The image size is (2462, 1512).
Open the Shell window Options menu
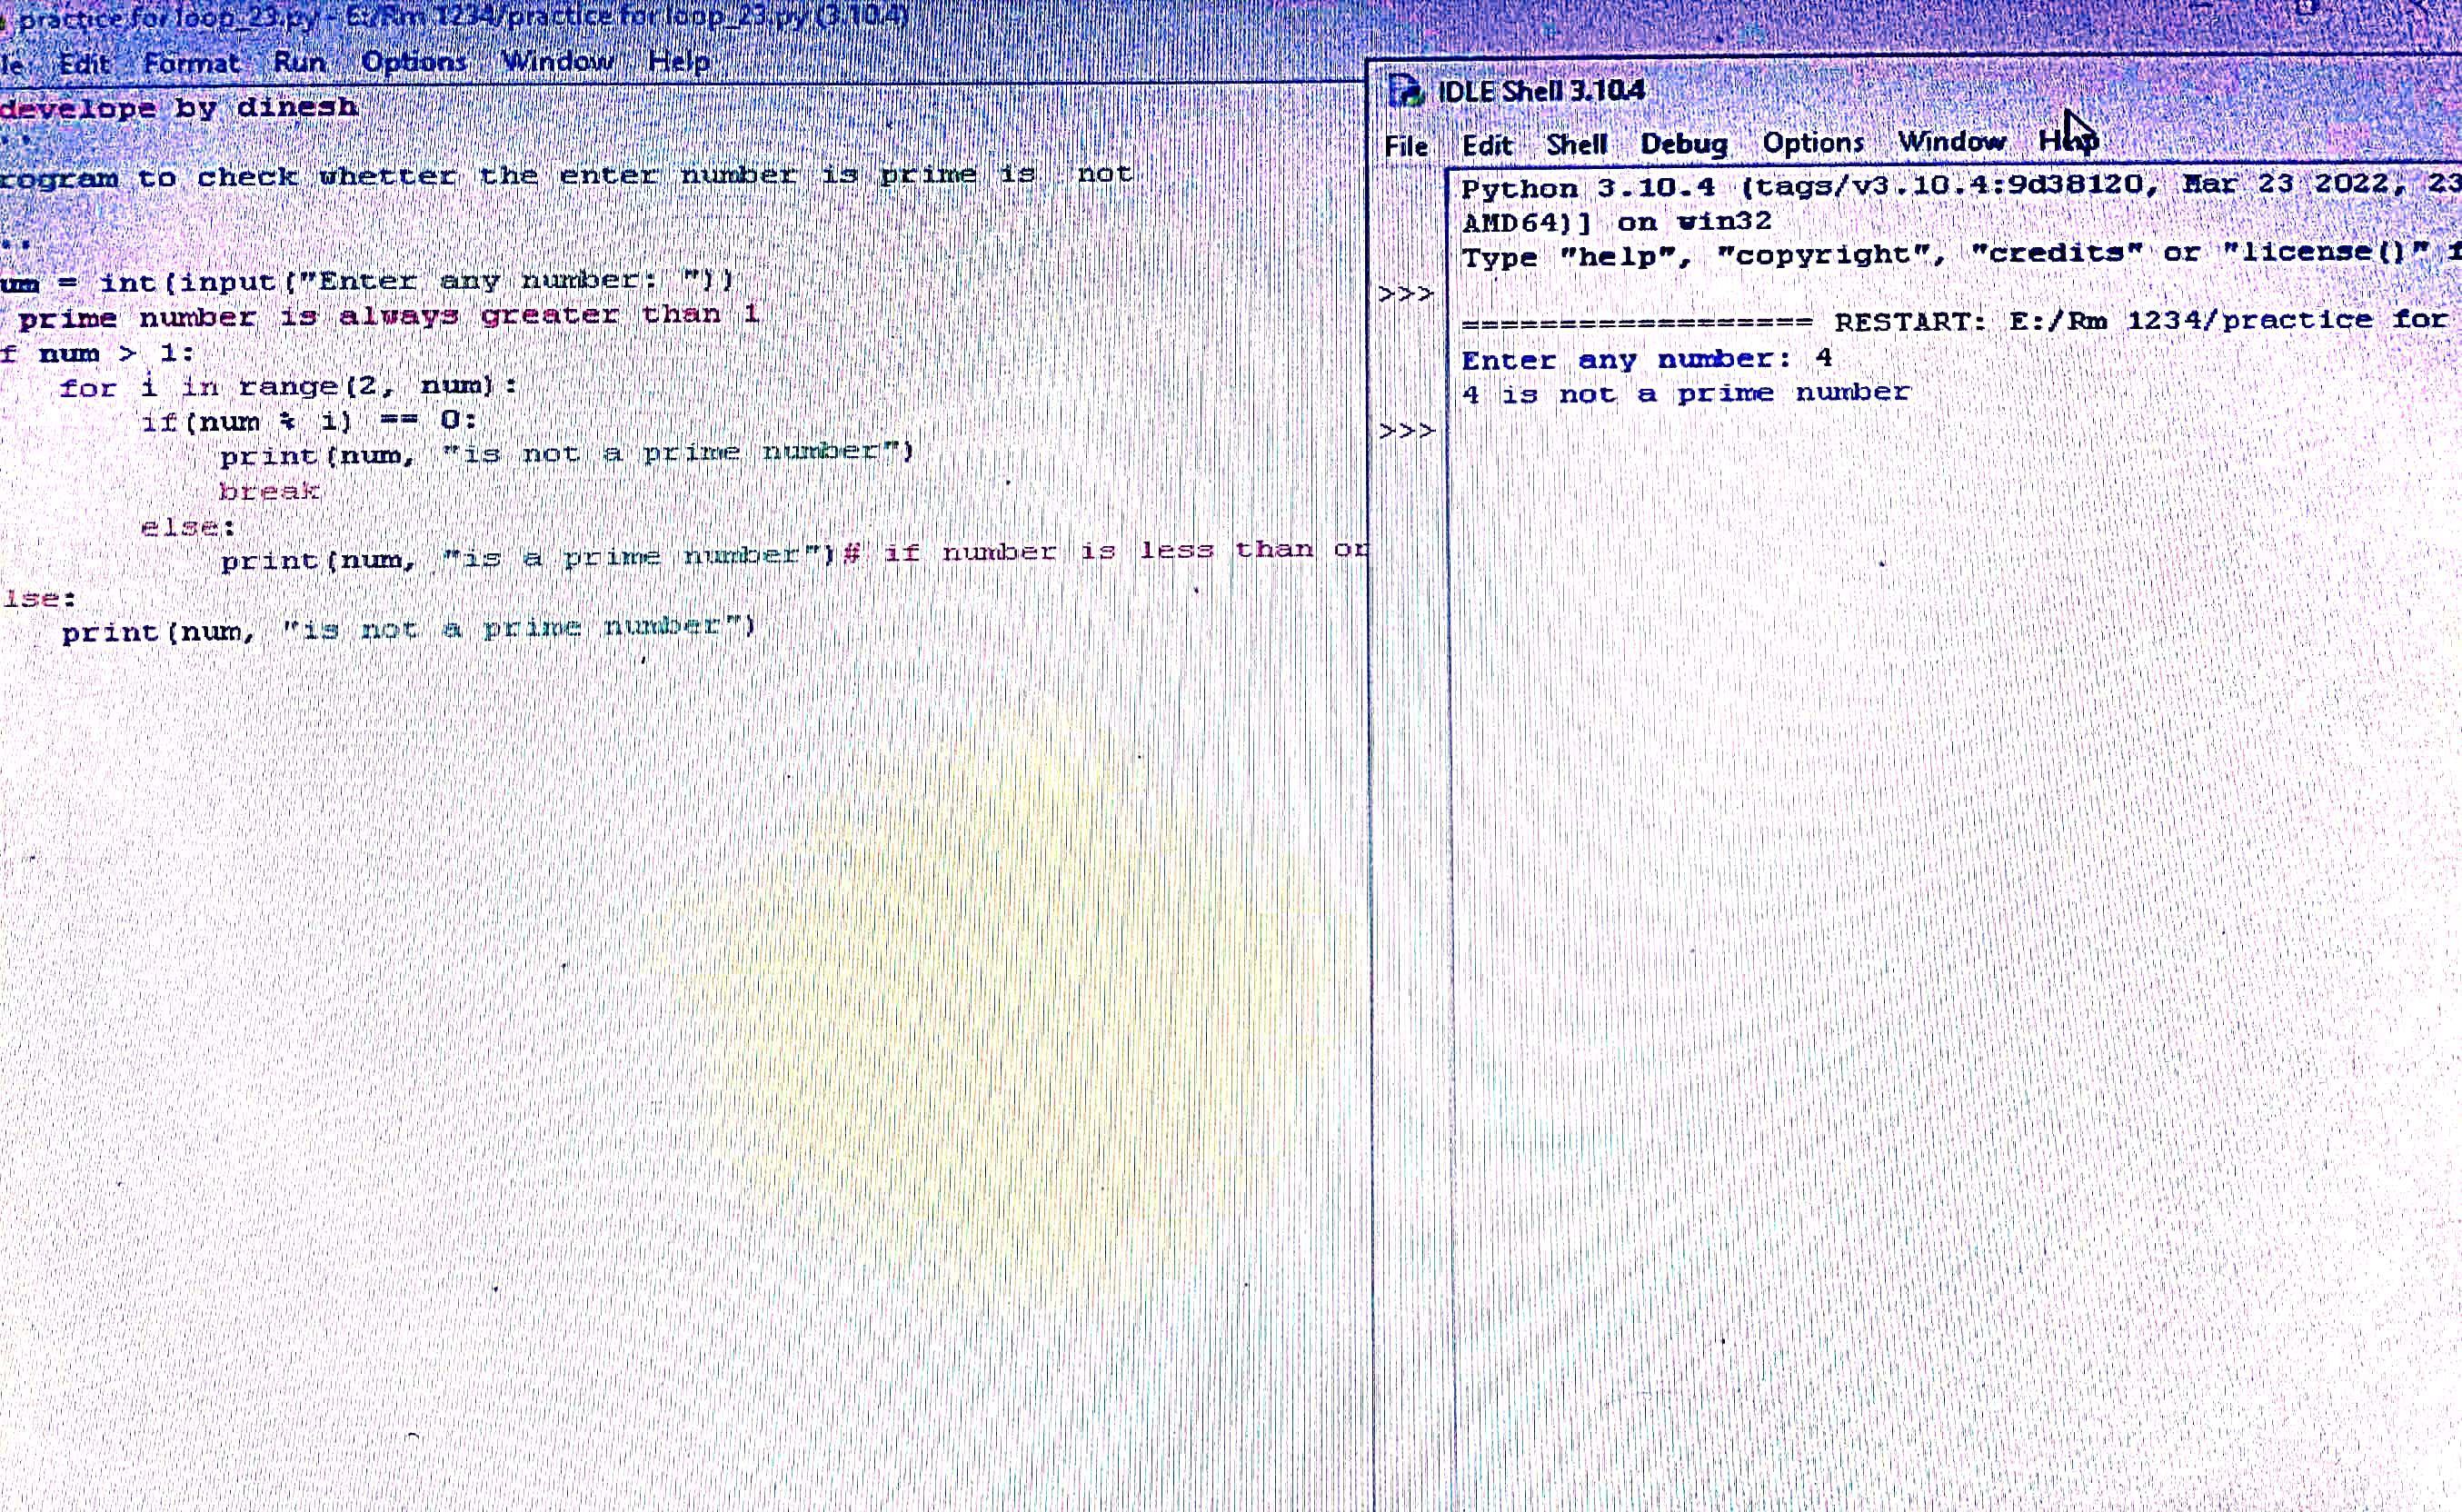coord(1813,143)
